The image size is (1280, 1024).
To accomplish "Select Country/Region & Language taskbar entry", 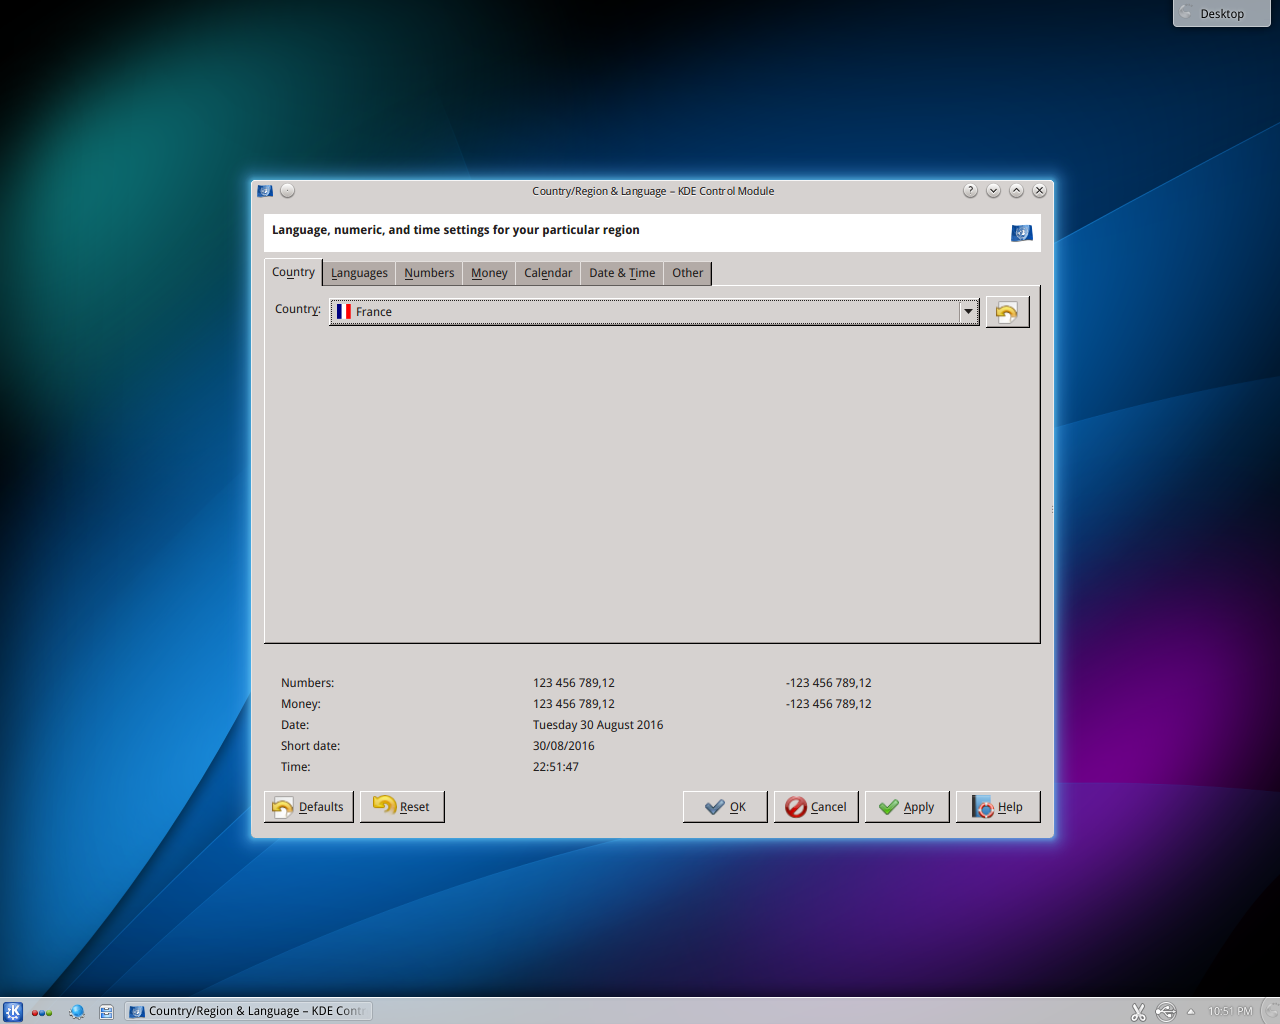I will pos(248,1011).
